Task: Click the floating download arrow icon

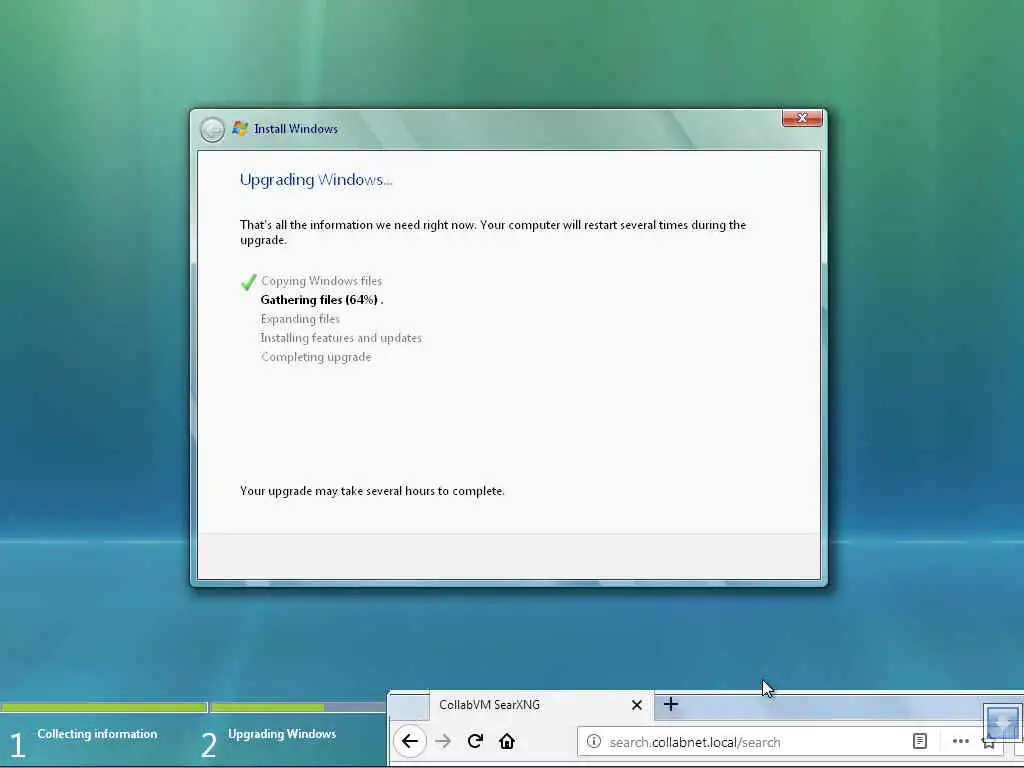Action: [x=1002, y=722]
